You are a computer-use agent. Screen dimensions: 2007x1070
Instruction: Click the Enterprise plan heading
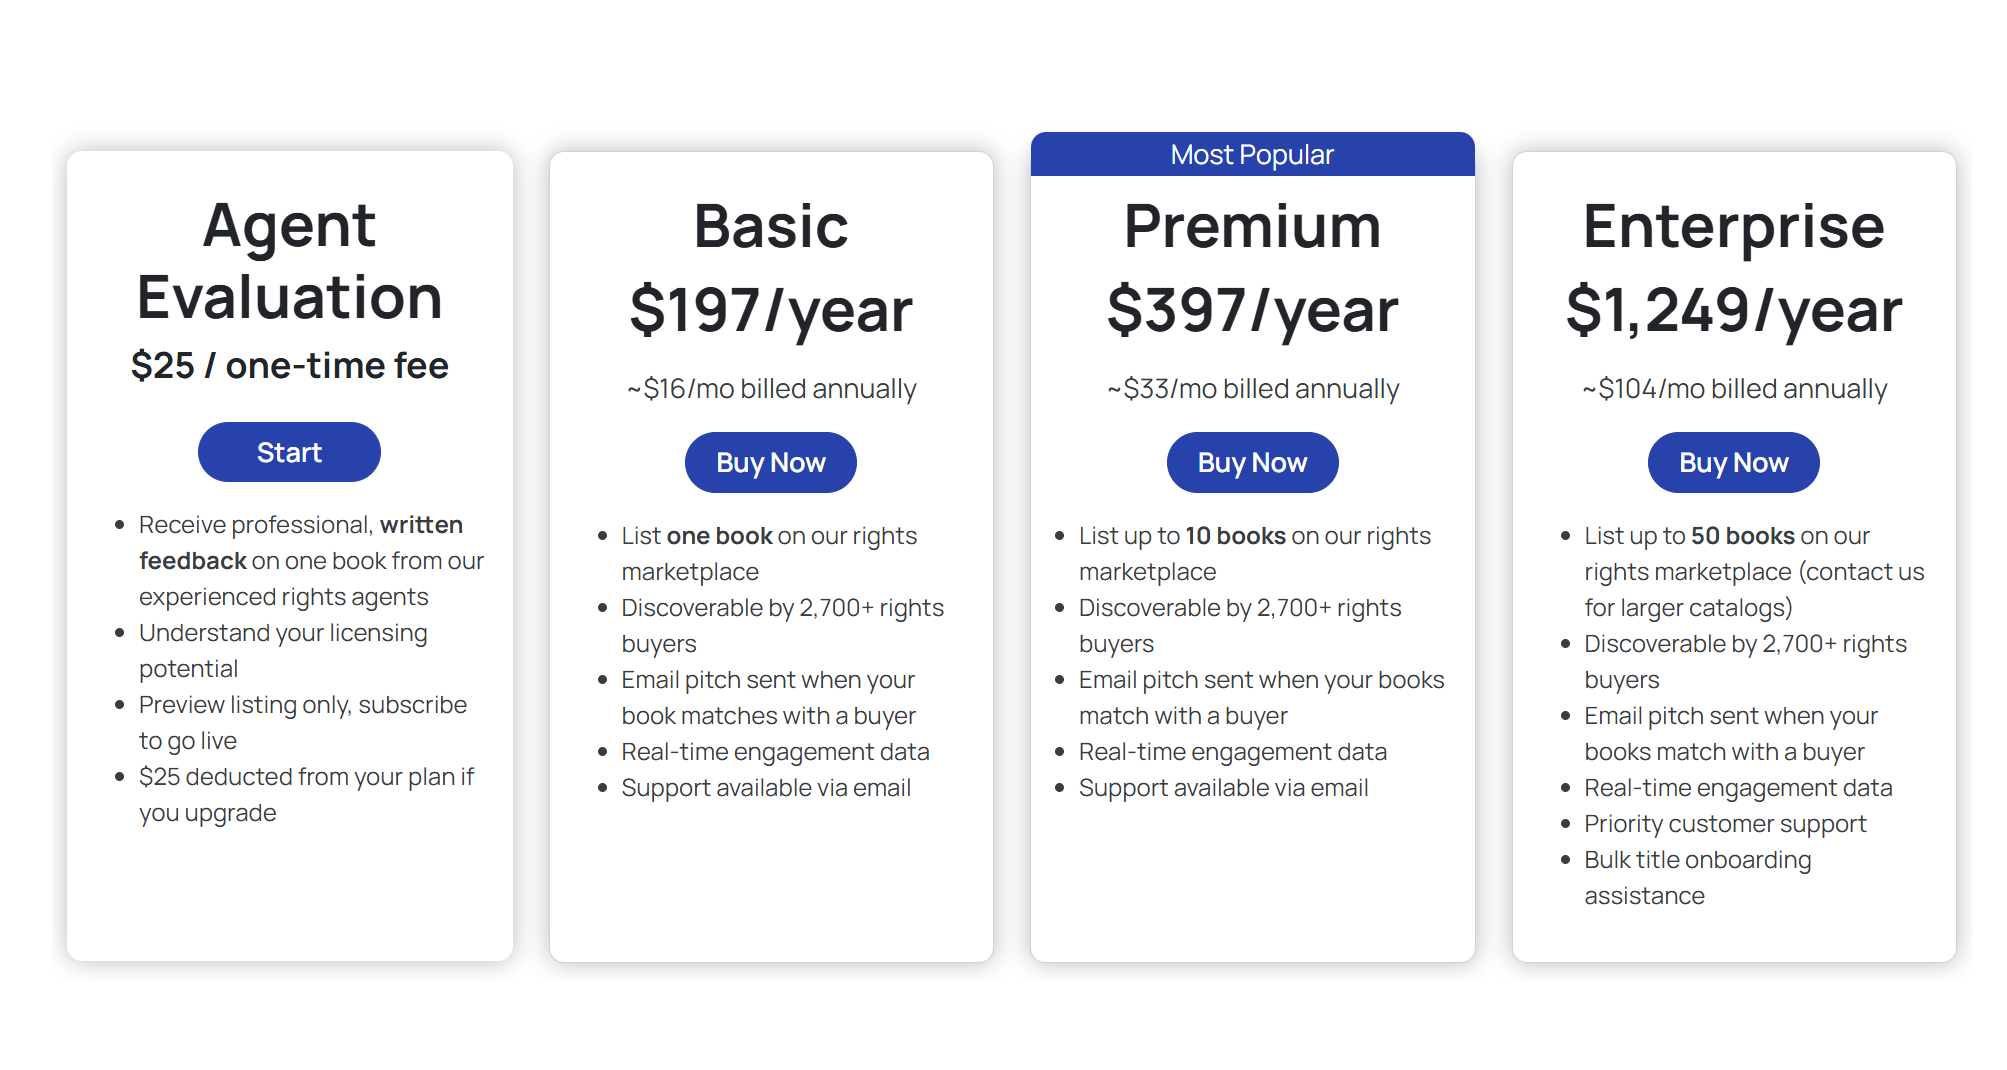1733,226
